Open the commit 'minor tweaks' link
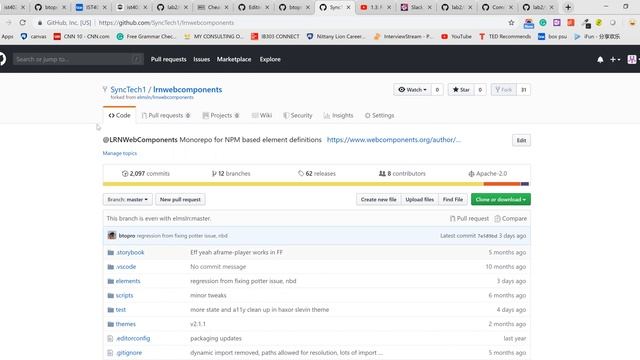The image size is (640, 360). (x=208, y=295)
